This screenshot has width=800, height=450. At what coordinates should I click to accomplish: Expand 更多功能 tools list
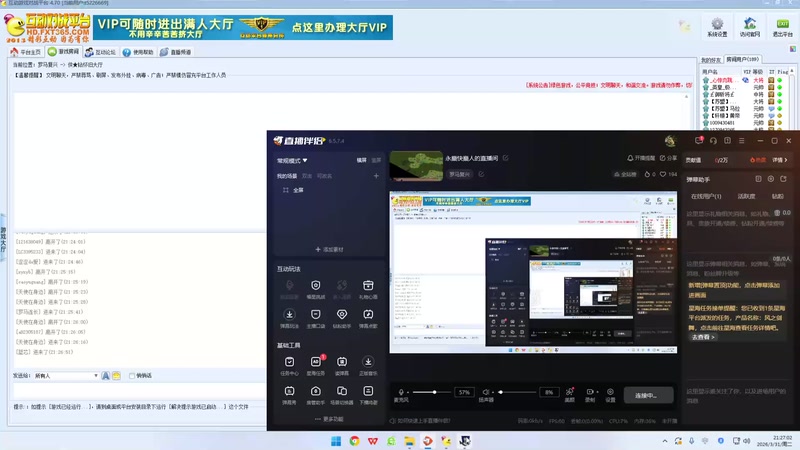[329, 419]
